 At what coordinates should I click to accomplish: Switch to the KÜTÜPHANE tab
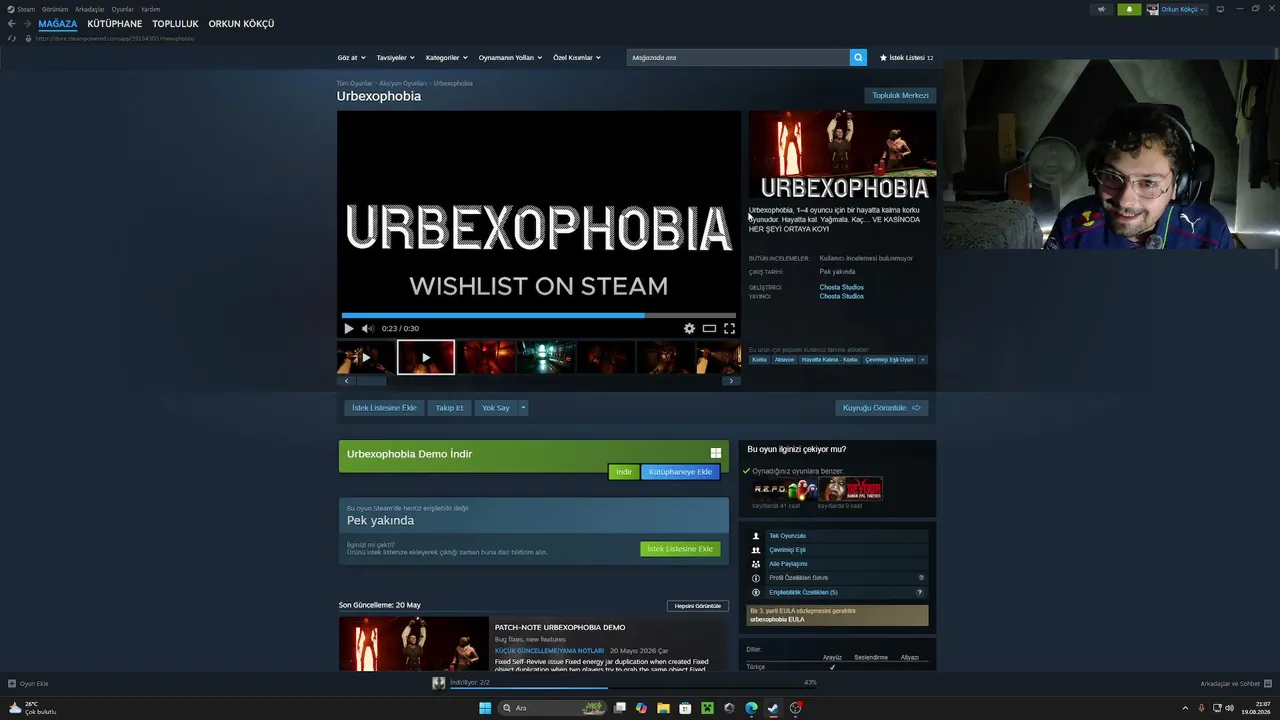click(115, 24)
